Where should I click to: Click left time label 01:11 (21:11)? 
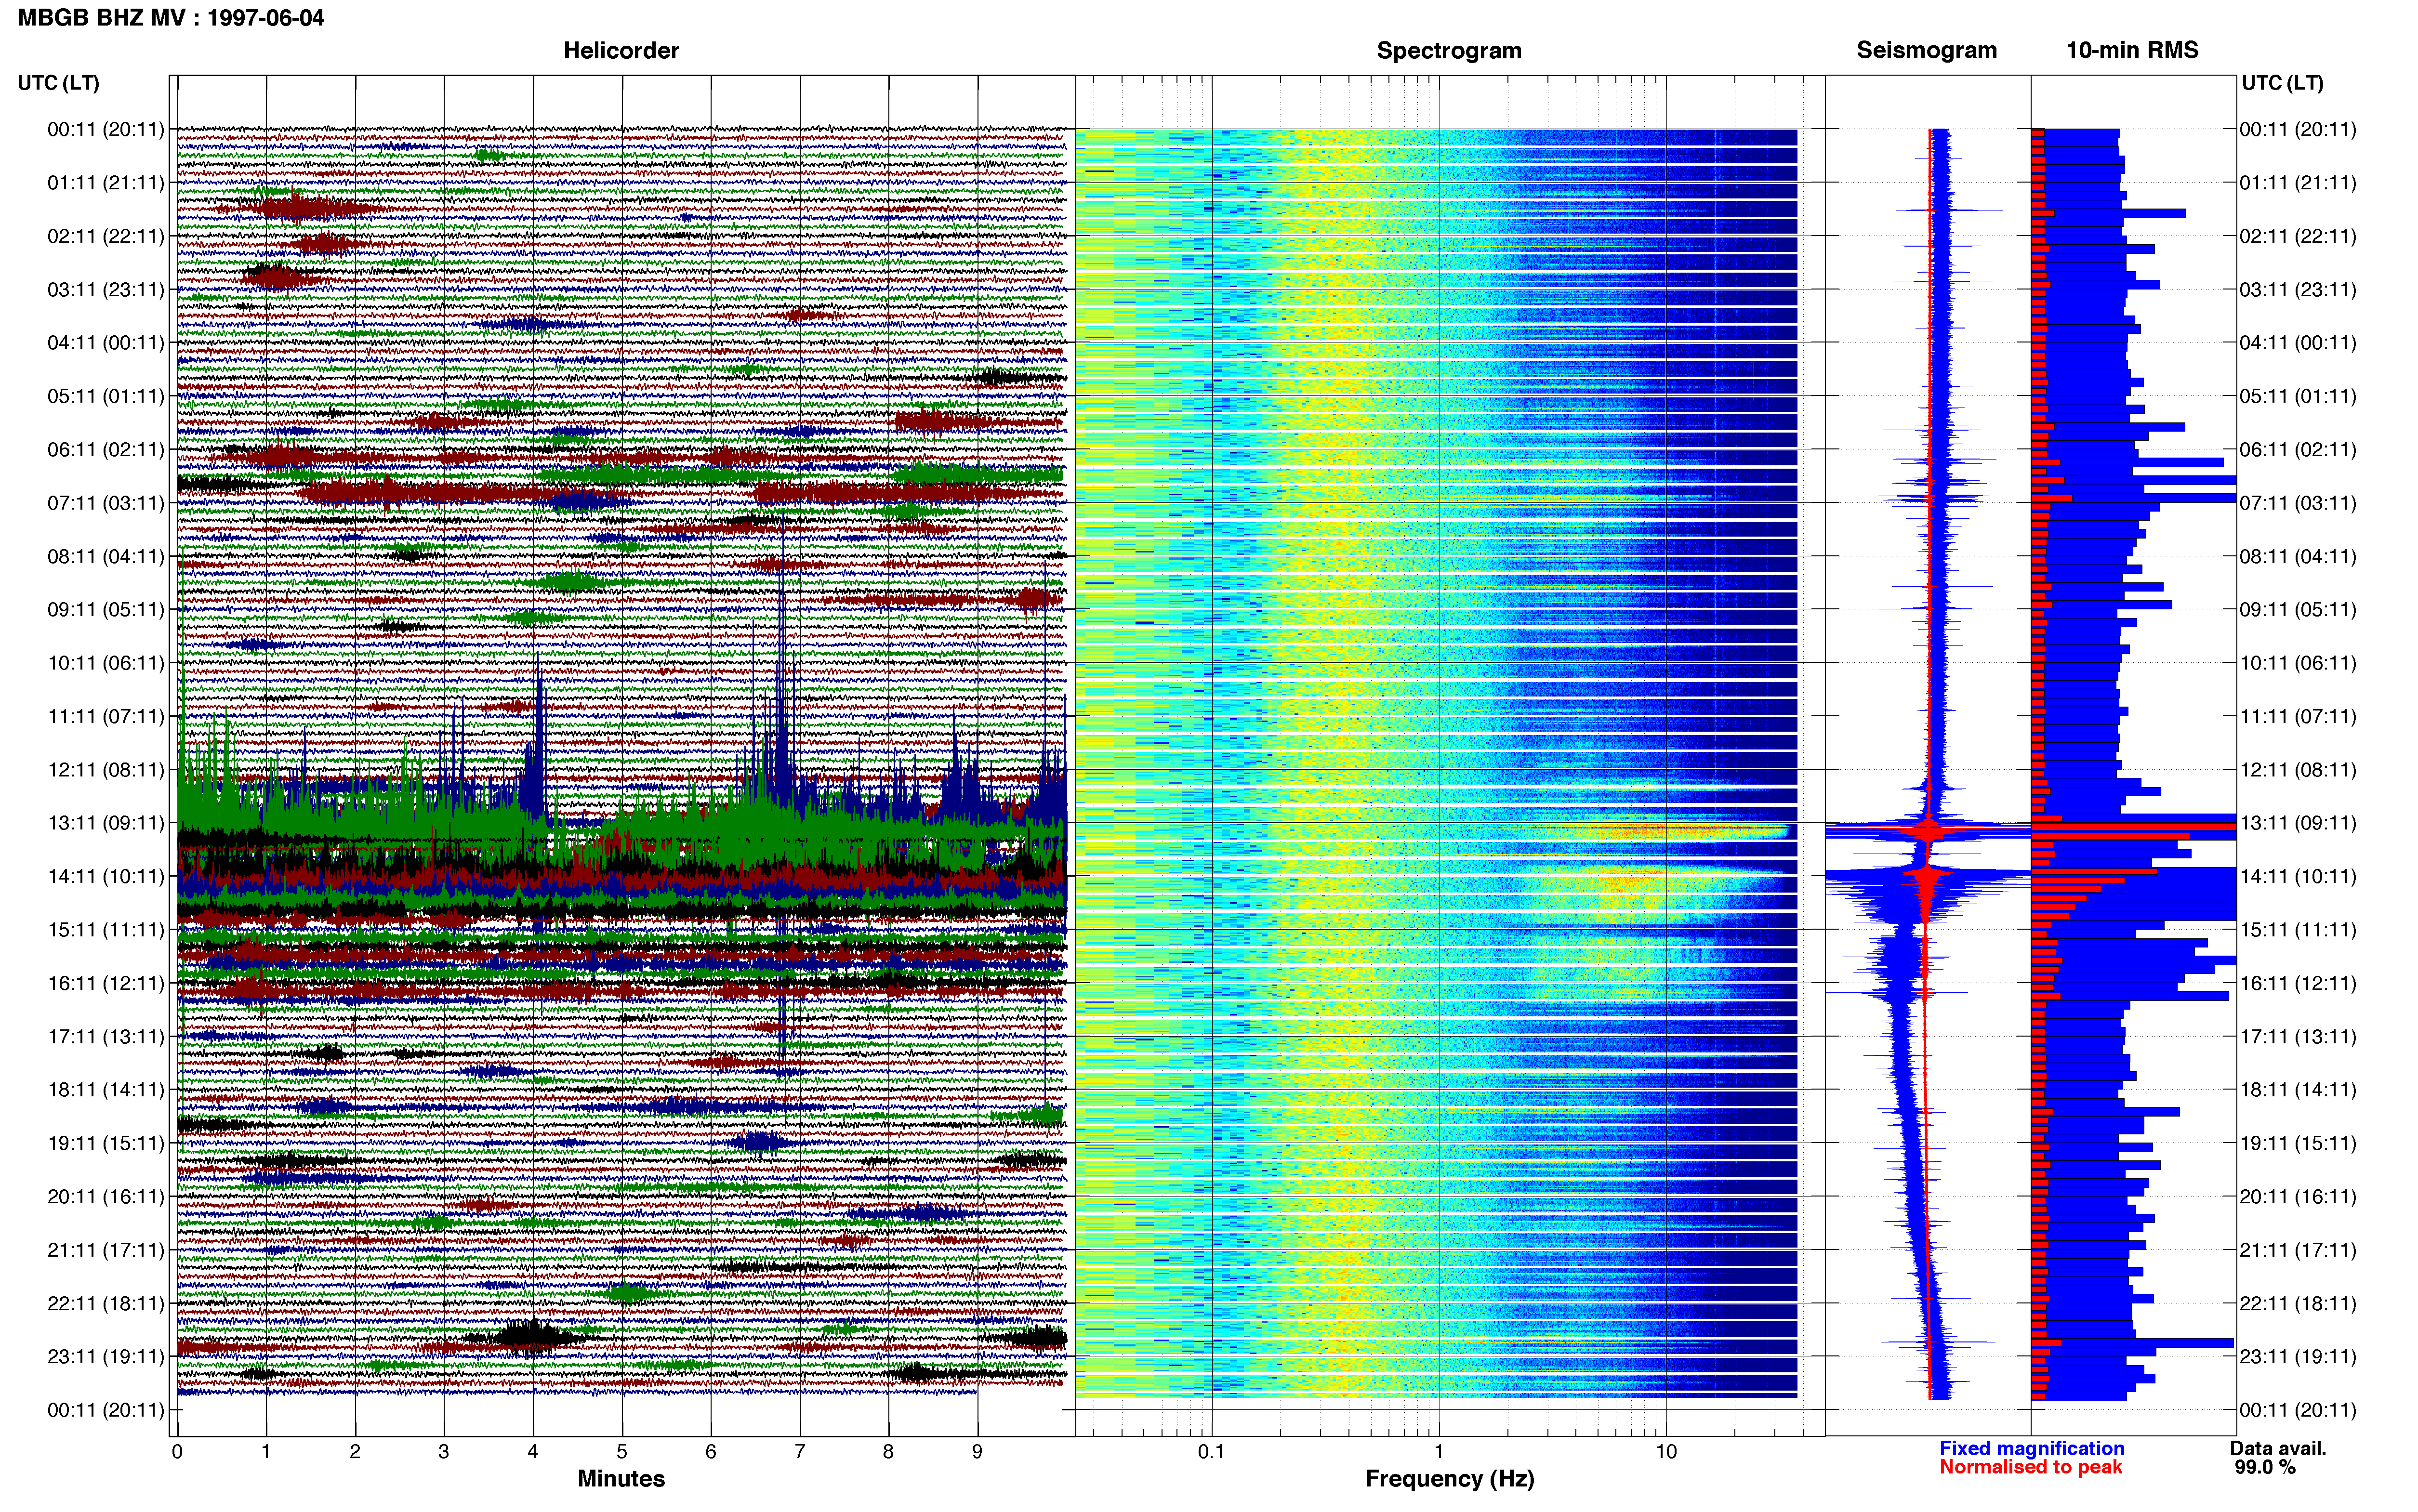(x=106, y=183)
